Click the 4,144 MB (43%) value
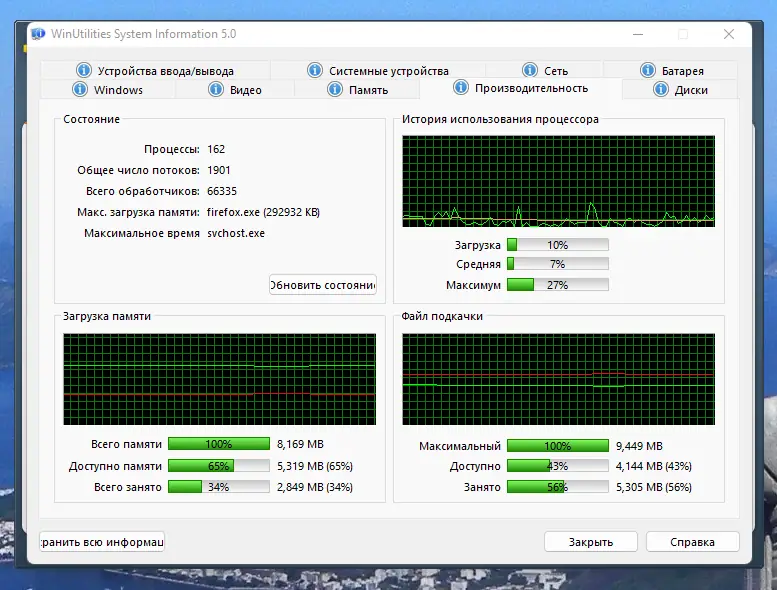This screenshot has height=590, width=777. click(x=654, y=466)
